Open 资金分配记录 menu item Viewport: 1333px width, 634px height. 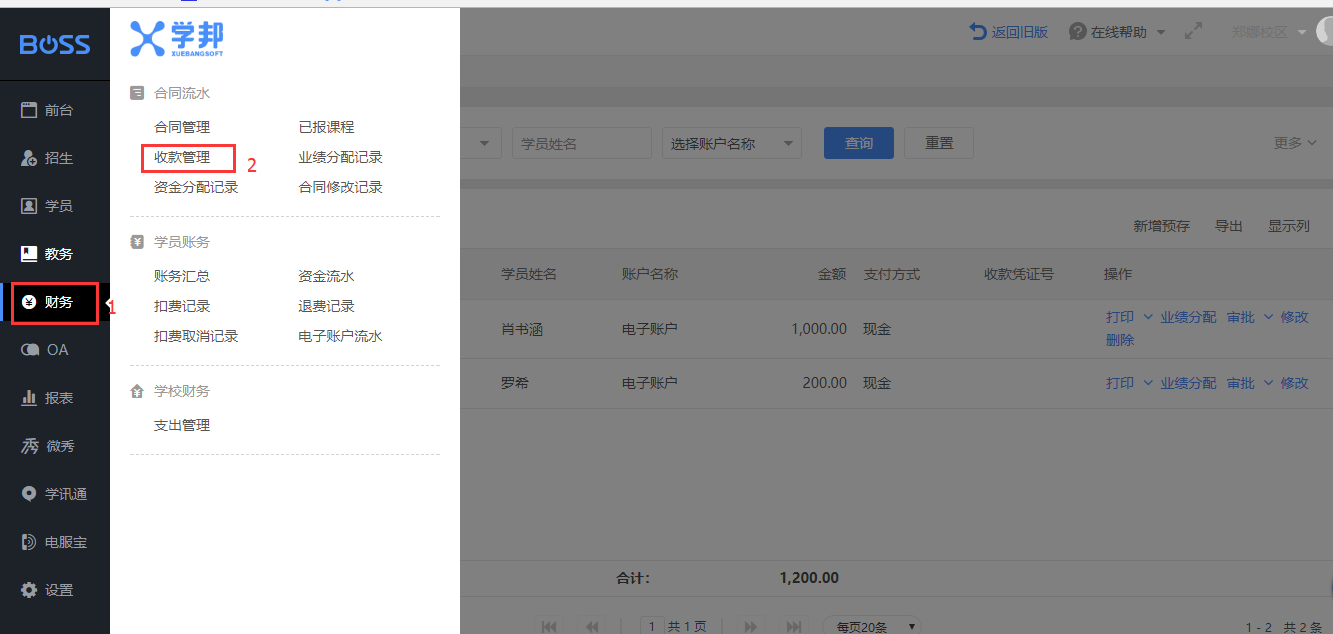[196, 187]
